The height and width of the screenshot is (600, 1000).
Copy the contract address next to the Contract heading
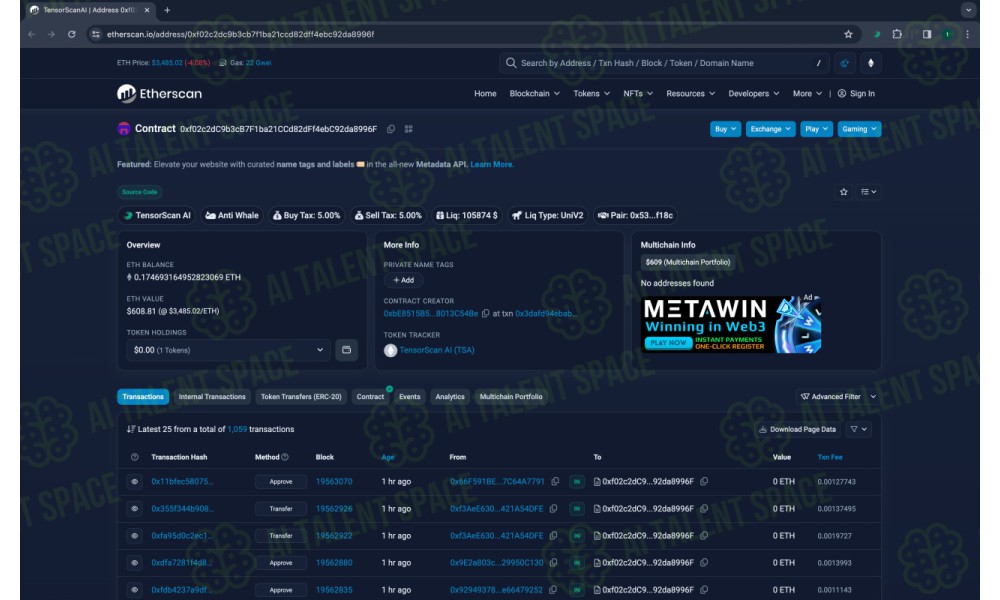pos(391,129)
